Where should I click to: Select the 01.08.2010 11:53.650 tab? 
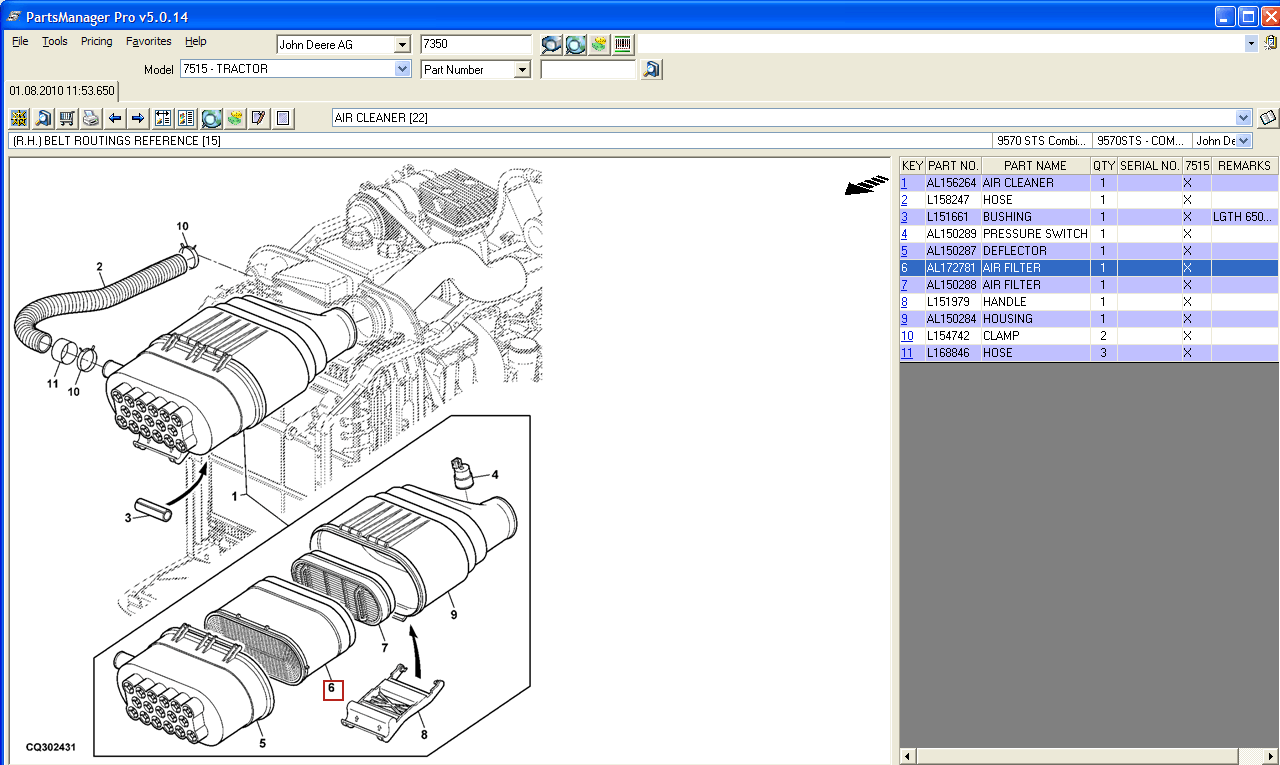click(x=62, y=91)
